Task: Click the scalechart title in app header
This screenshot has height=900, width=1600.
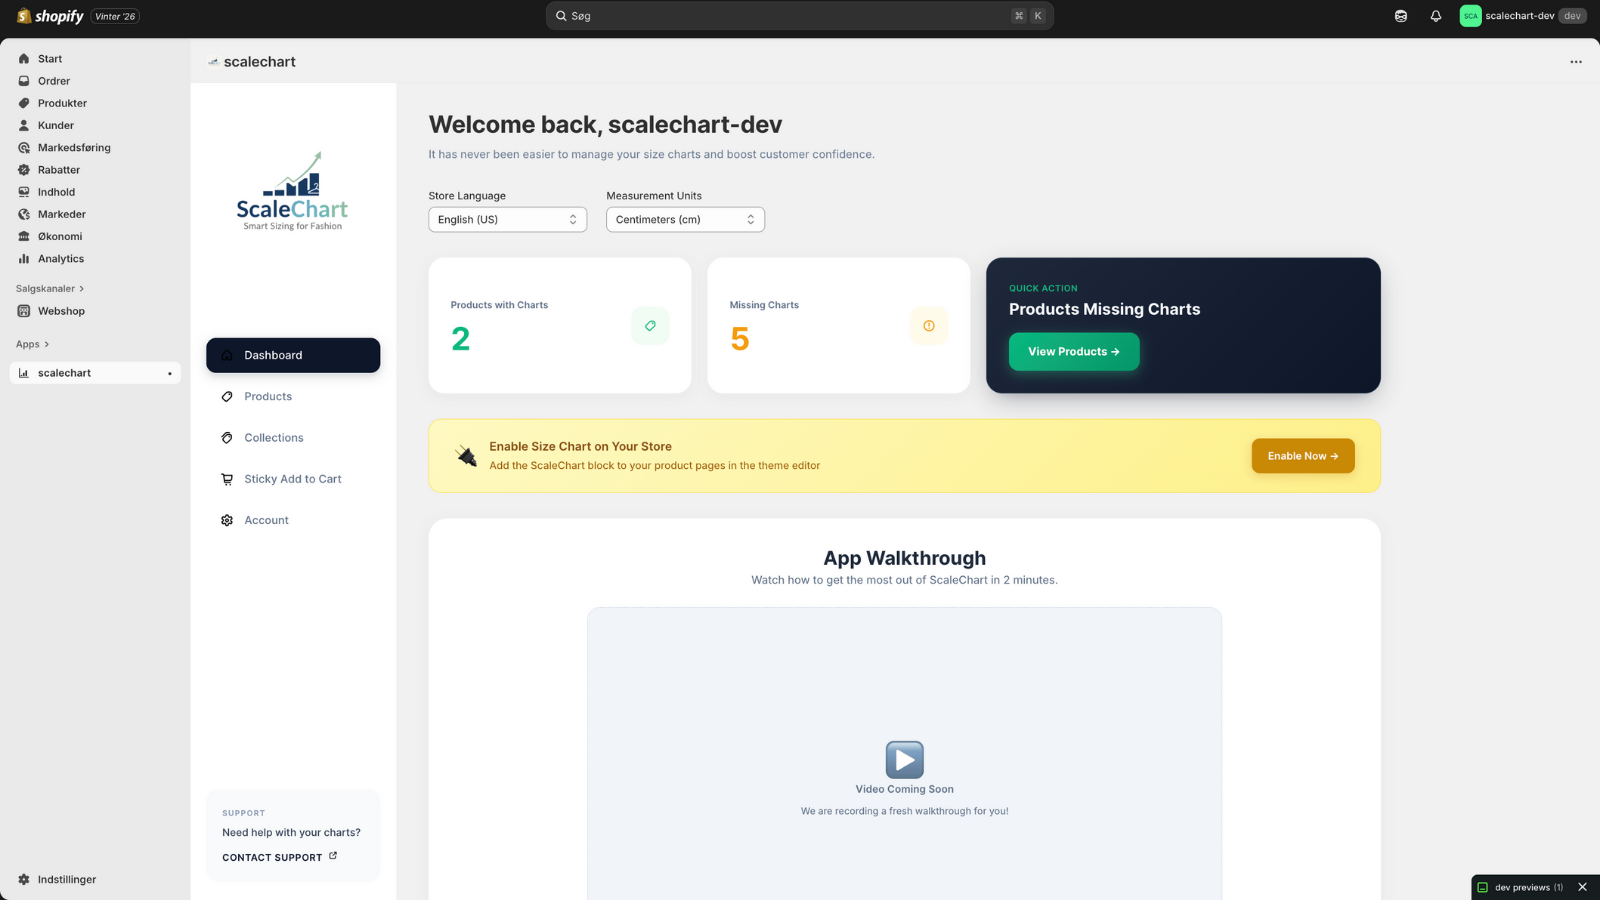Action: (x=260, y=62)
